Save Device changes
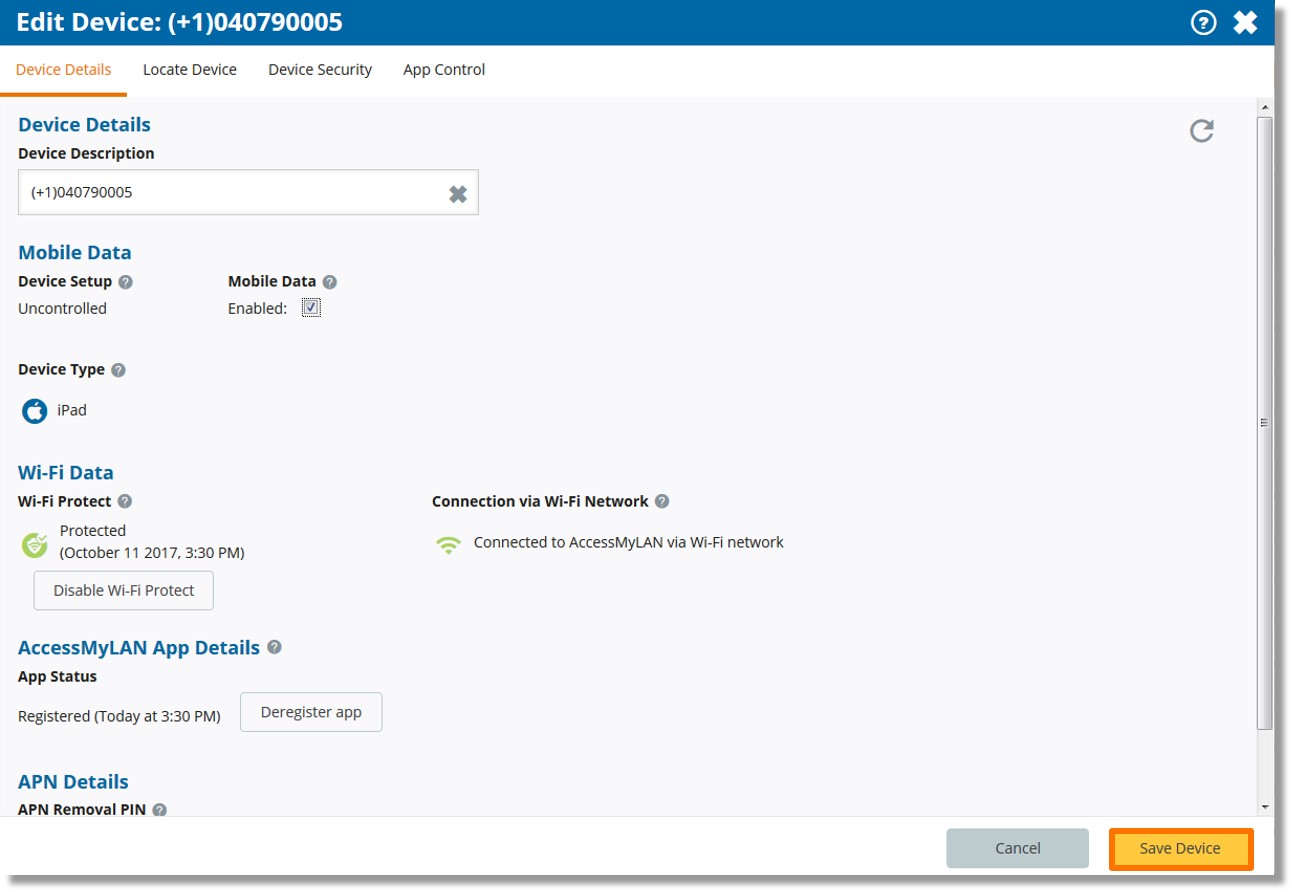 [x=1180, y=848]
